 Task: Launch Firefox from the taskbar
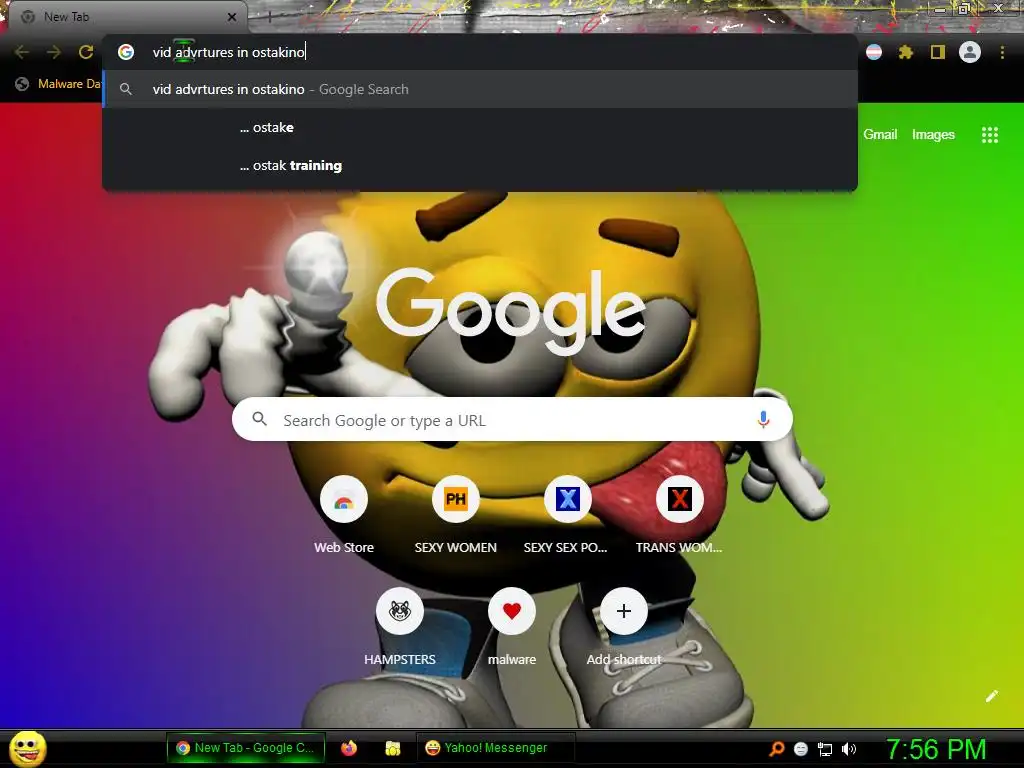coord(349,748)
